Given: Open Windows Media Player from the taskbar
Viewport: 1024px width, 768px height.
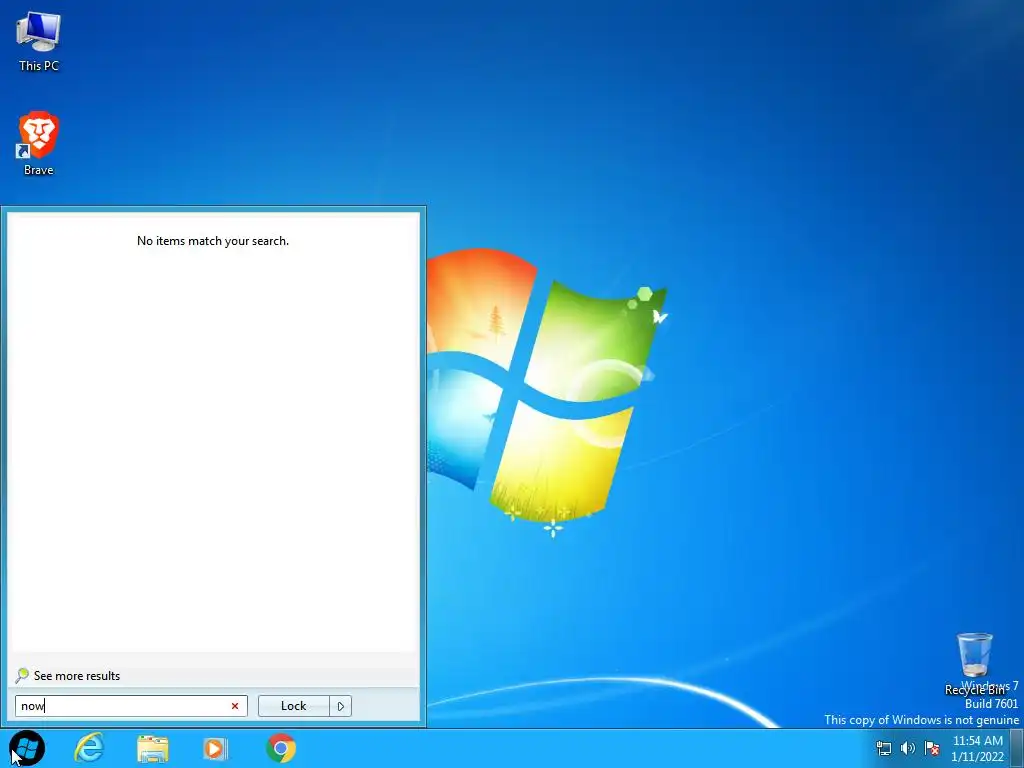Looking at the screenshot, I should click(x=216, y=748).
